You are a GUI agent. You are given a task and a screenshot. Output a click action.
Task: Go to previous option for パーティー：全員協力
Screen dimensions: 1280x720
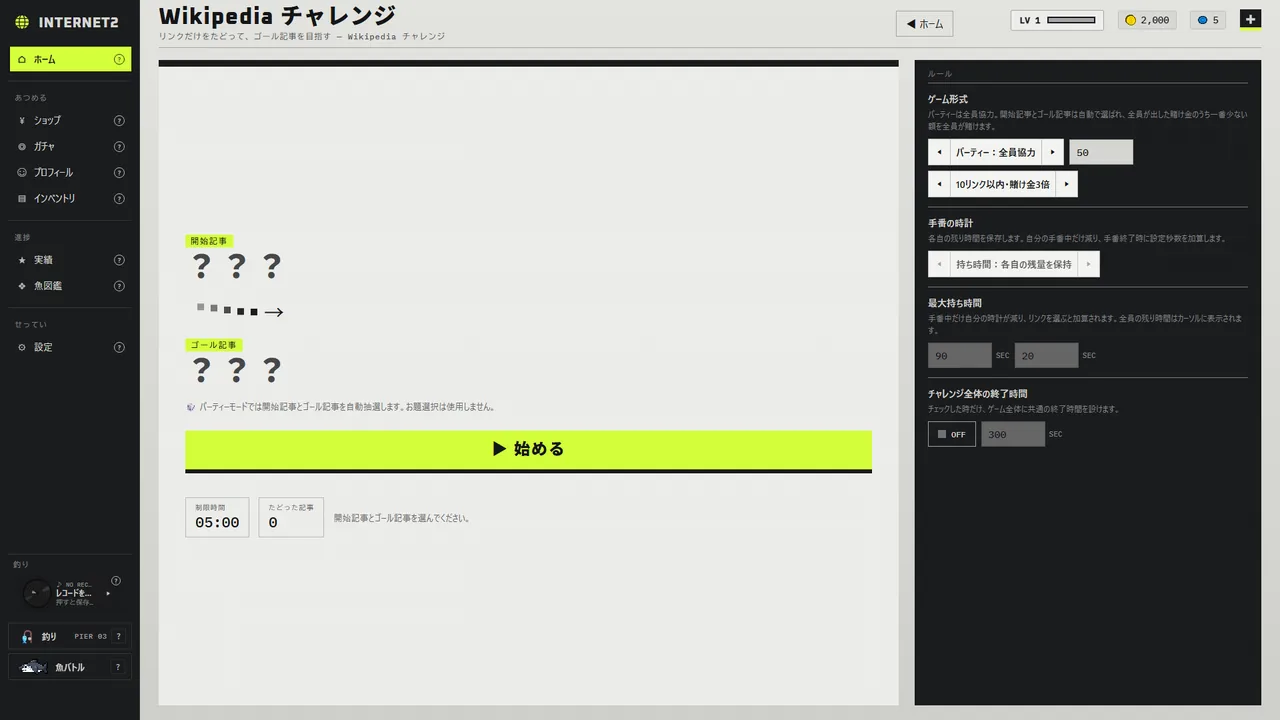click(939, 152)
